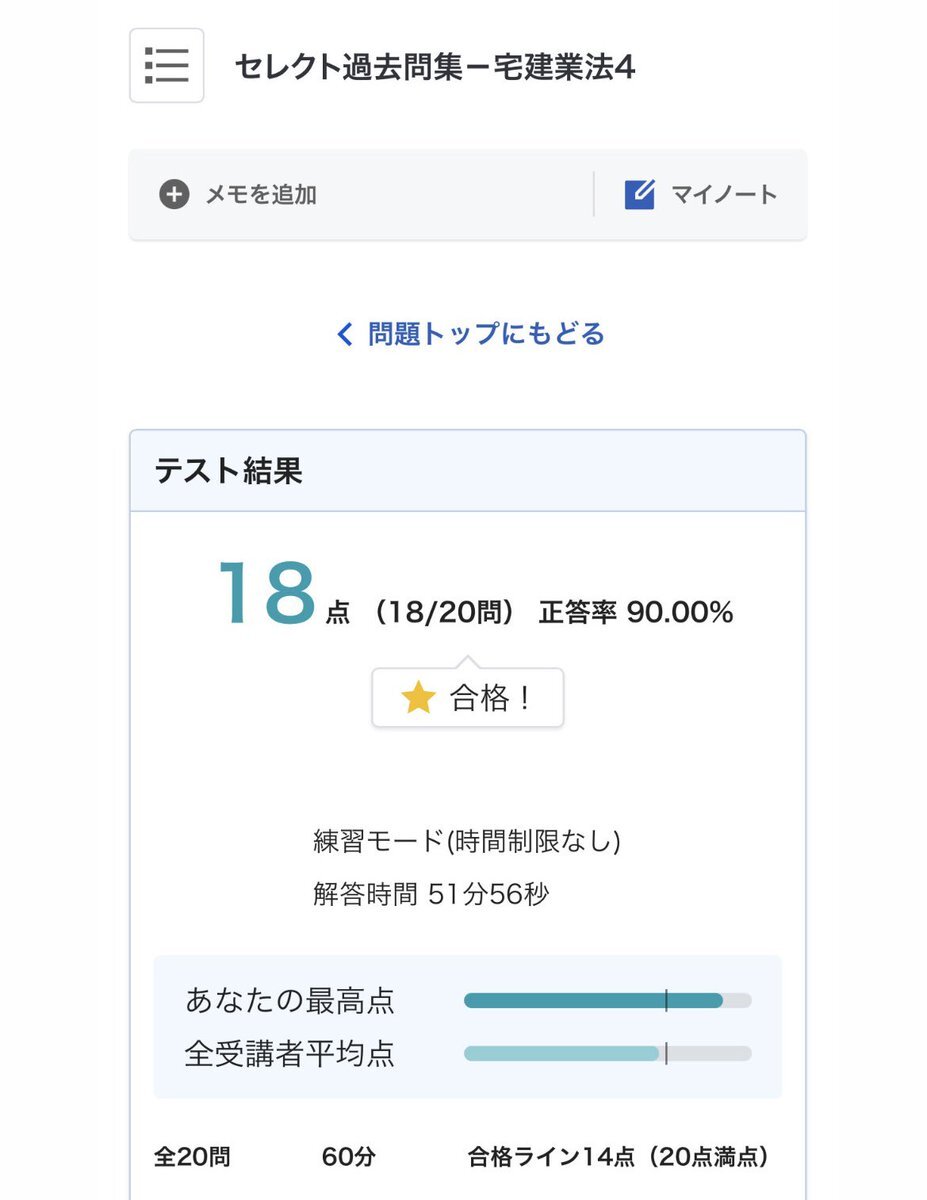This screenshot has width=927, height=1200.
Task: Click the large 18 score number
Action: (x=266, y=595)
